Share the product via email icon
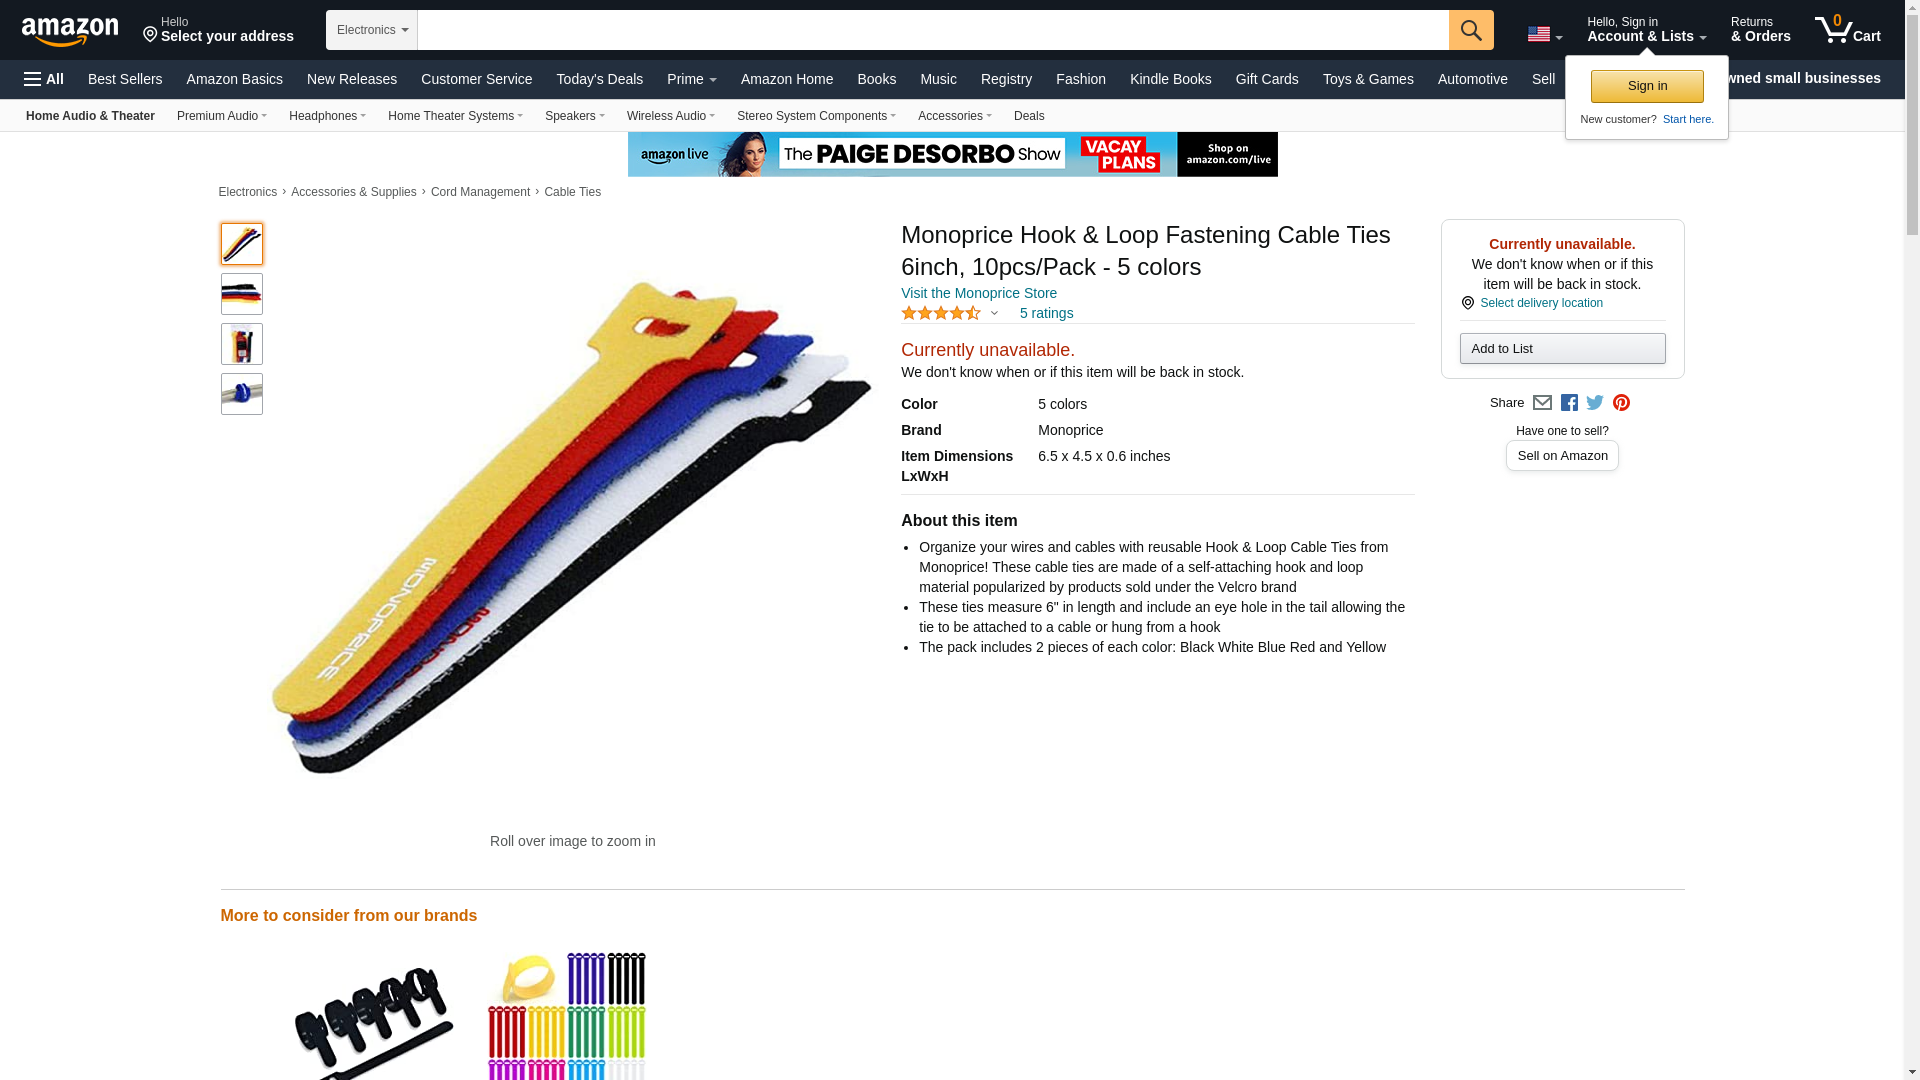This screenshot has height=1080, width=1920. [1542, 403]
